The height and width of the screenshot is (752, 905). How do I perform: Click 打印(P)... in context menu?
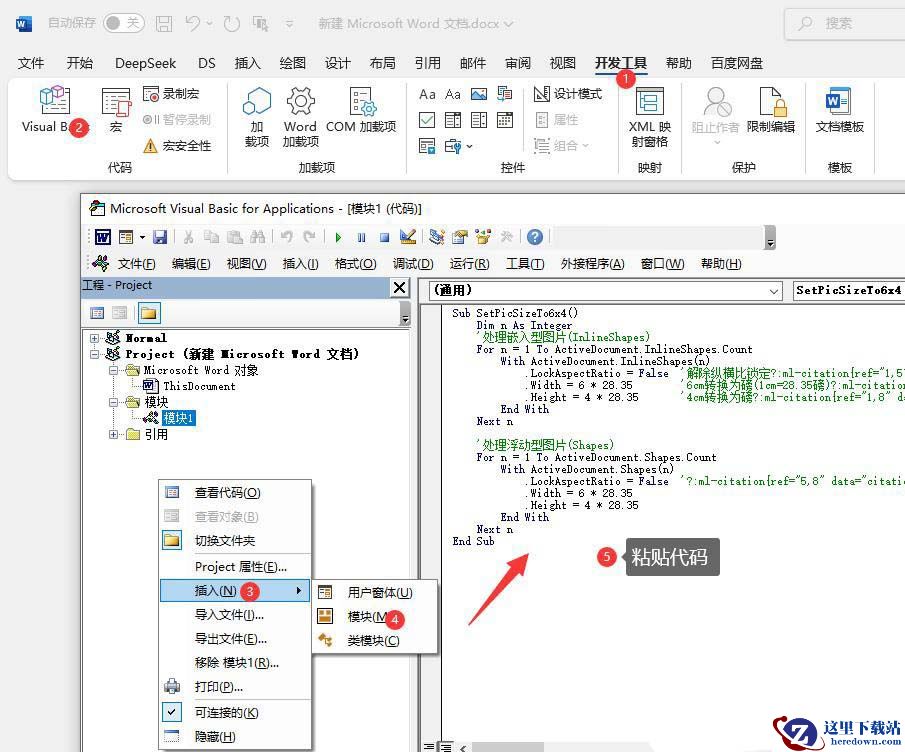236,687
